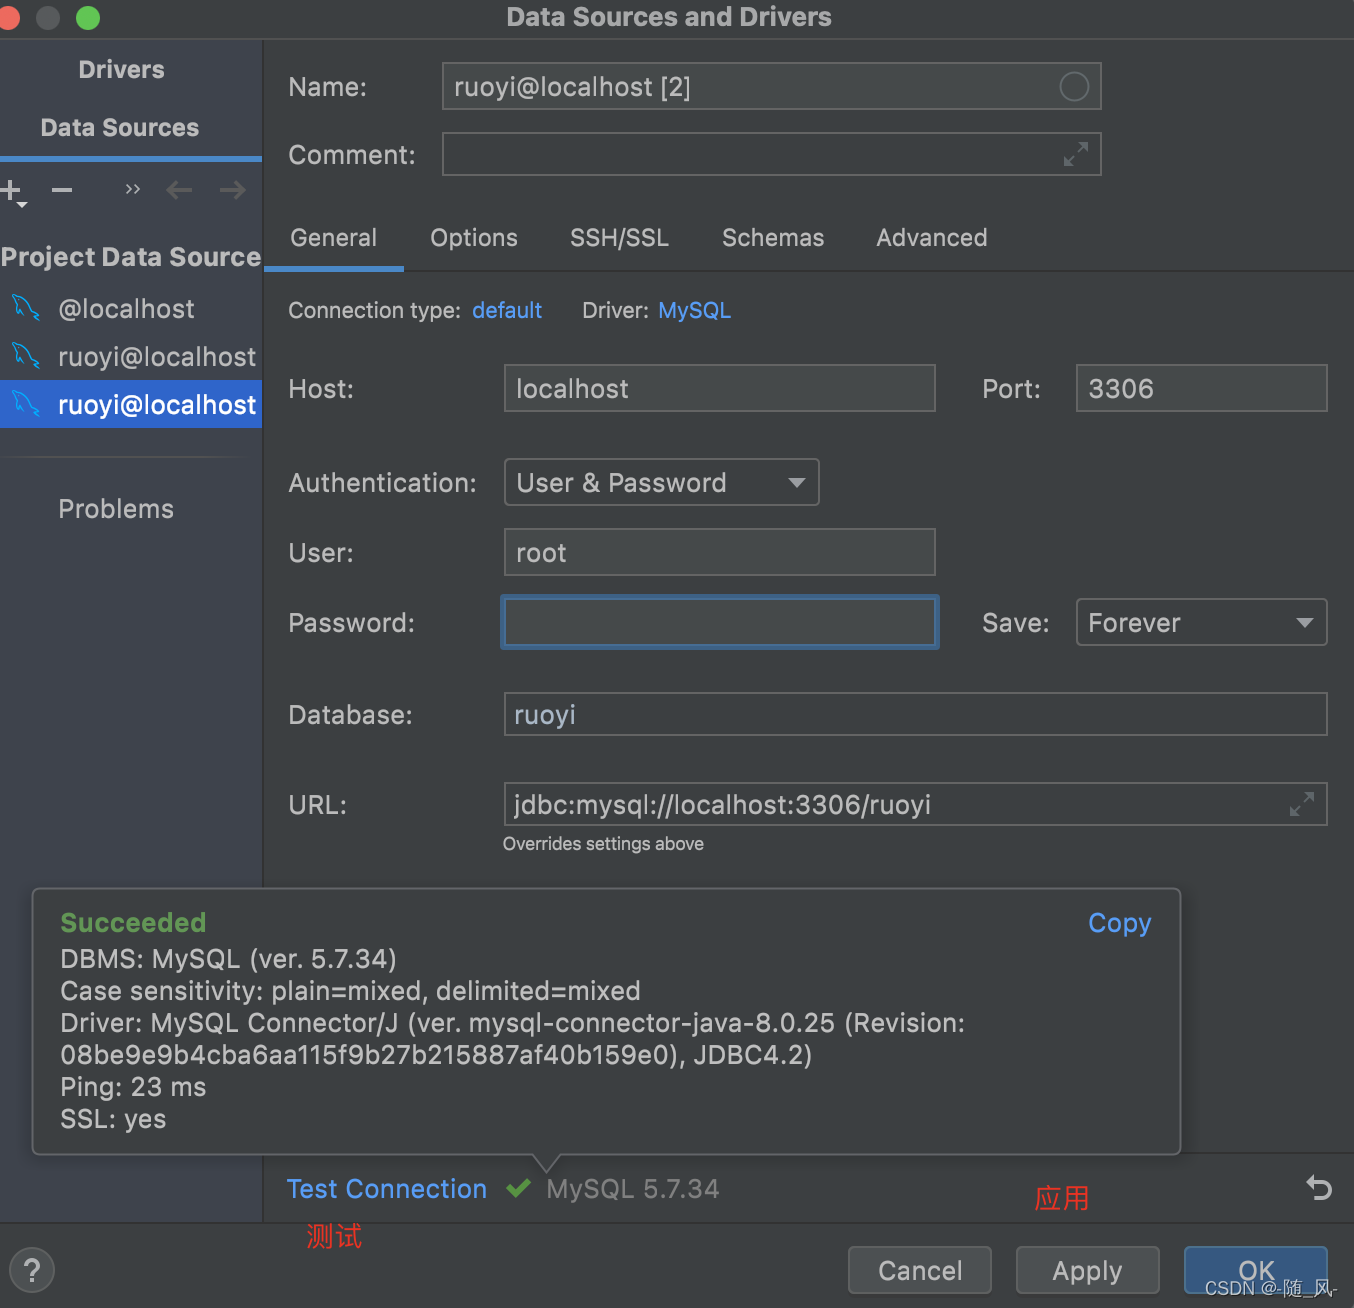Screen dimensions: 1354x1308
Task: Click the Project Data Source header
Action: click(130, 257)
